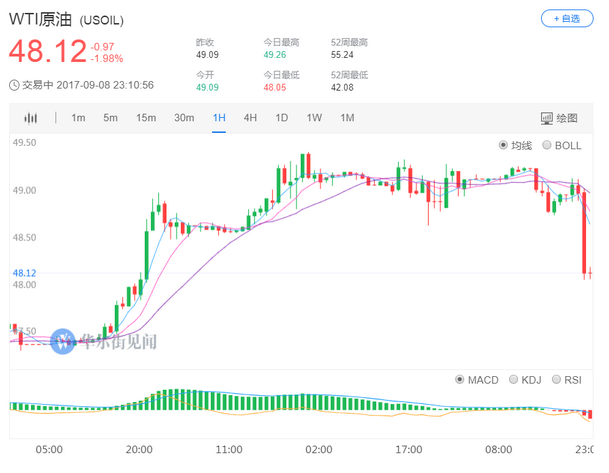Viewport: 609px width, 473px height.
Task: Open the 绘图 drawing tools icon
Action: [547, 118]
